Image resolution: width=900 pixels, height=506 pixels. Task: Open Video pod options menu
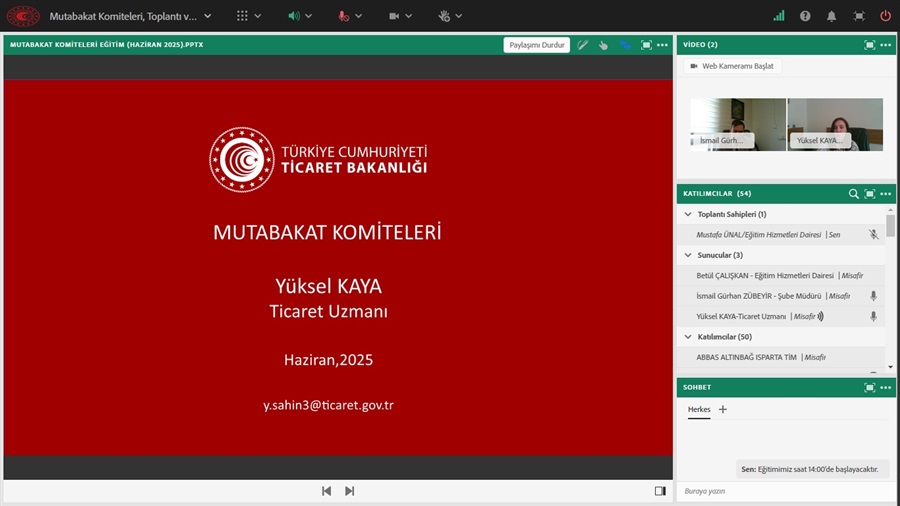[886, 45]
